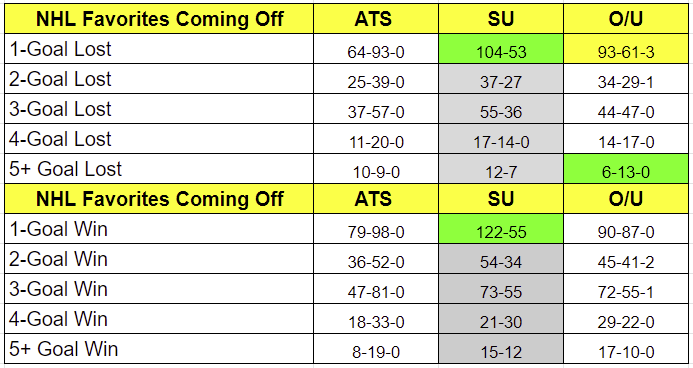Click the 8-19-0 ATS cell

(x=376, y=349)
